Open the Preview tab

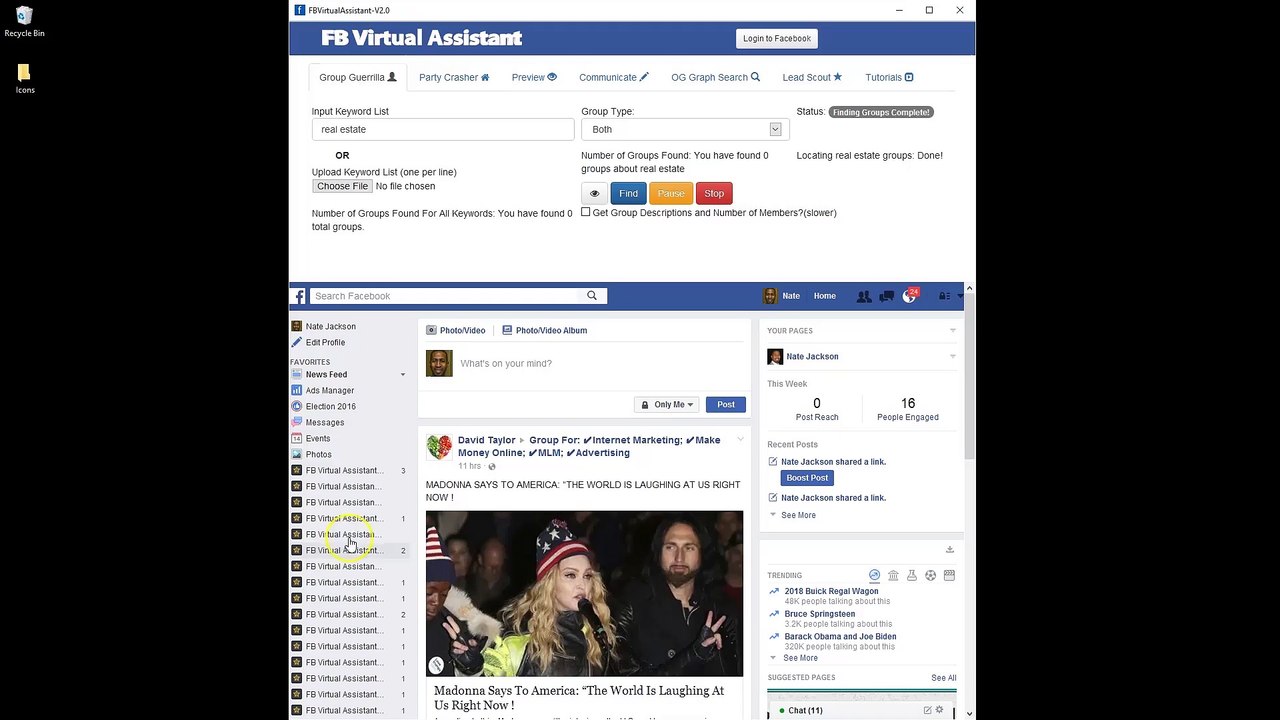(534, 77)
